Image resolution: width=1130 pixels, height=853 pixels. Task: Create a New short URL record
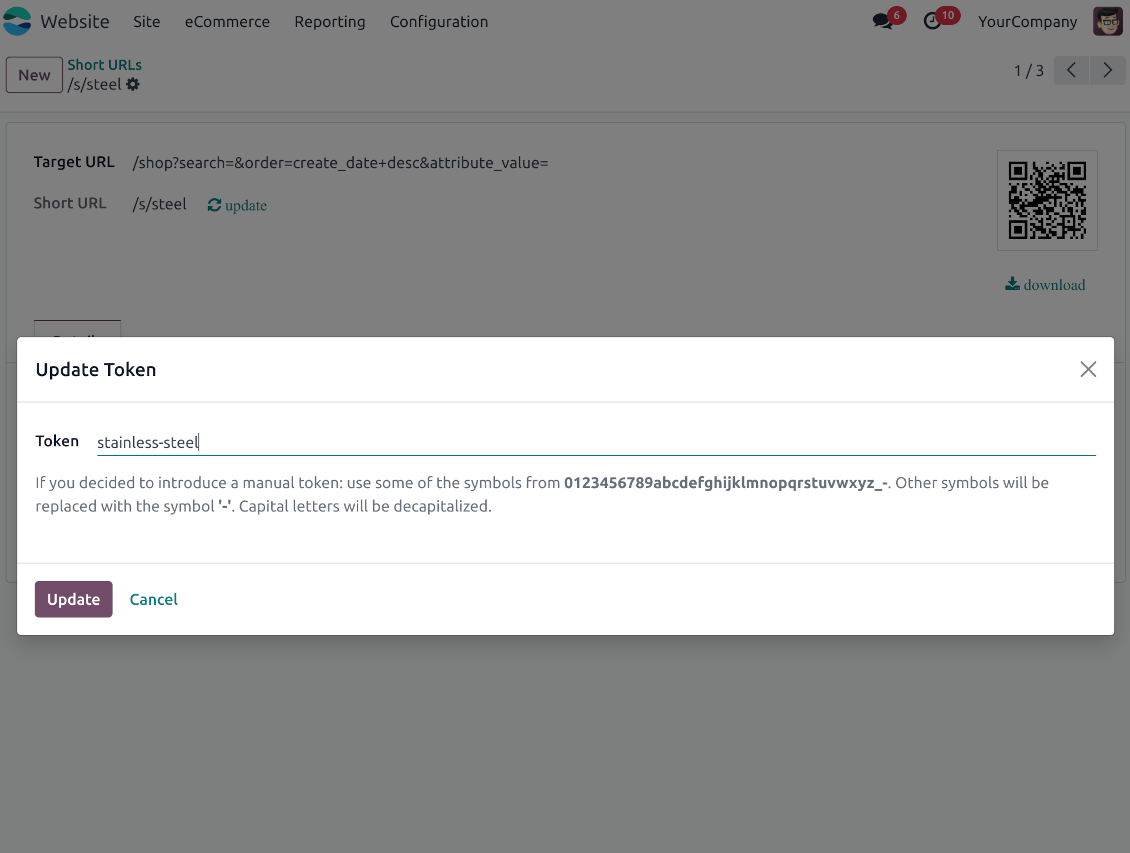point(34,75)
